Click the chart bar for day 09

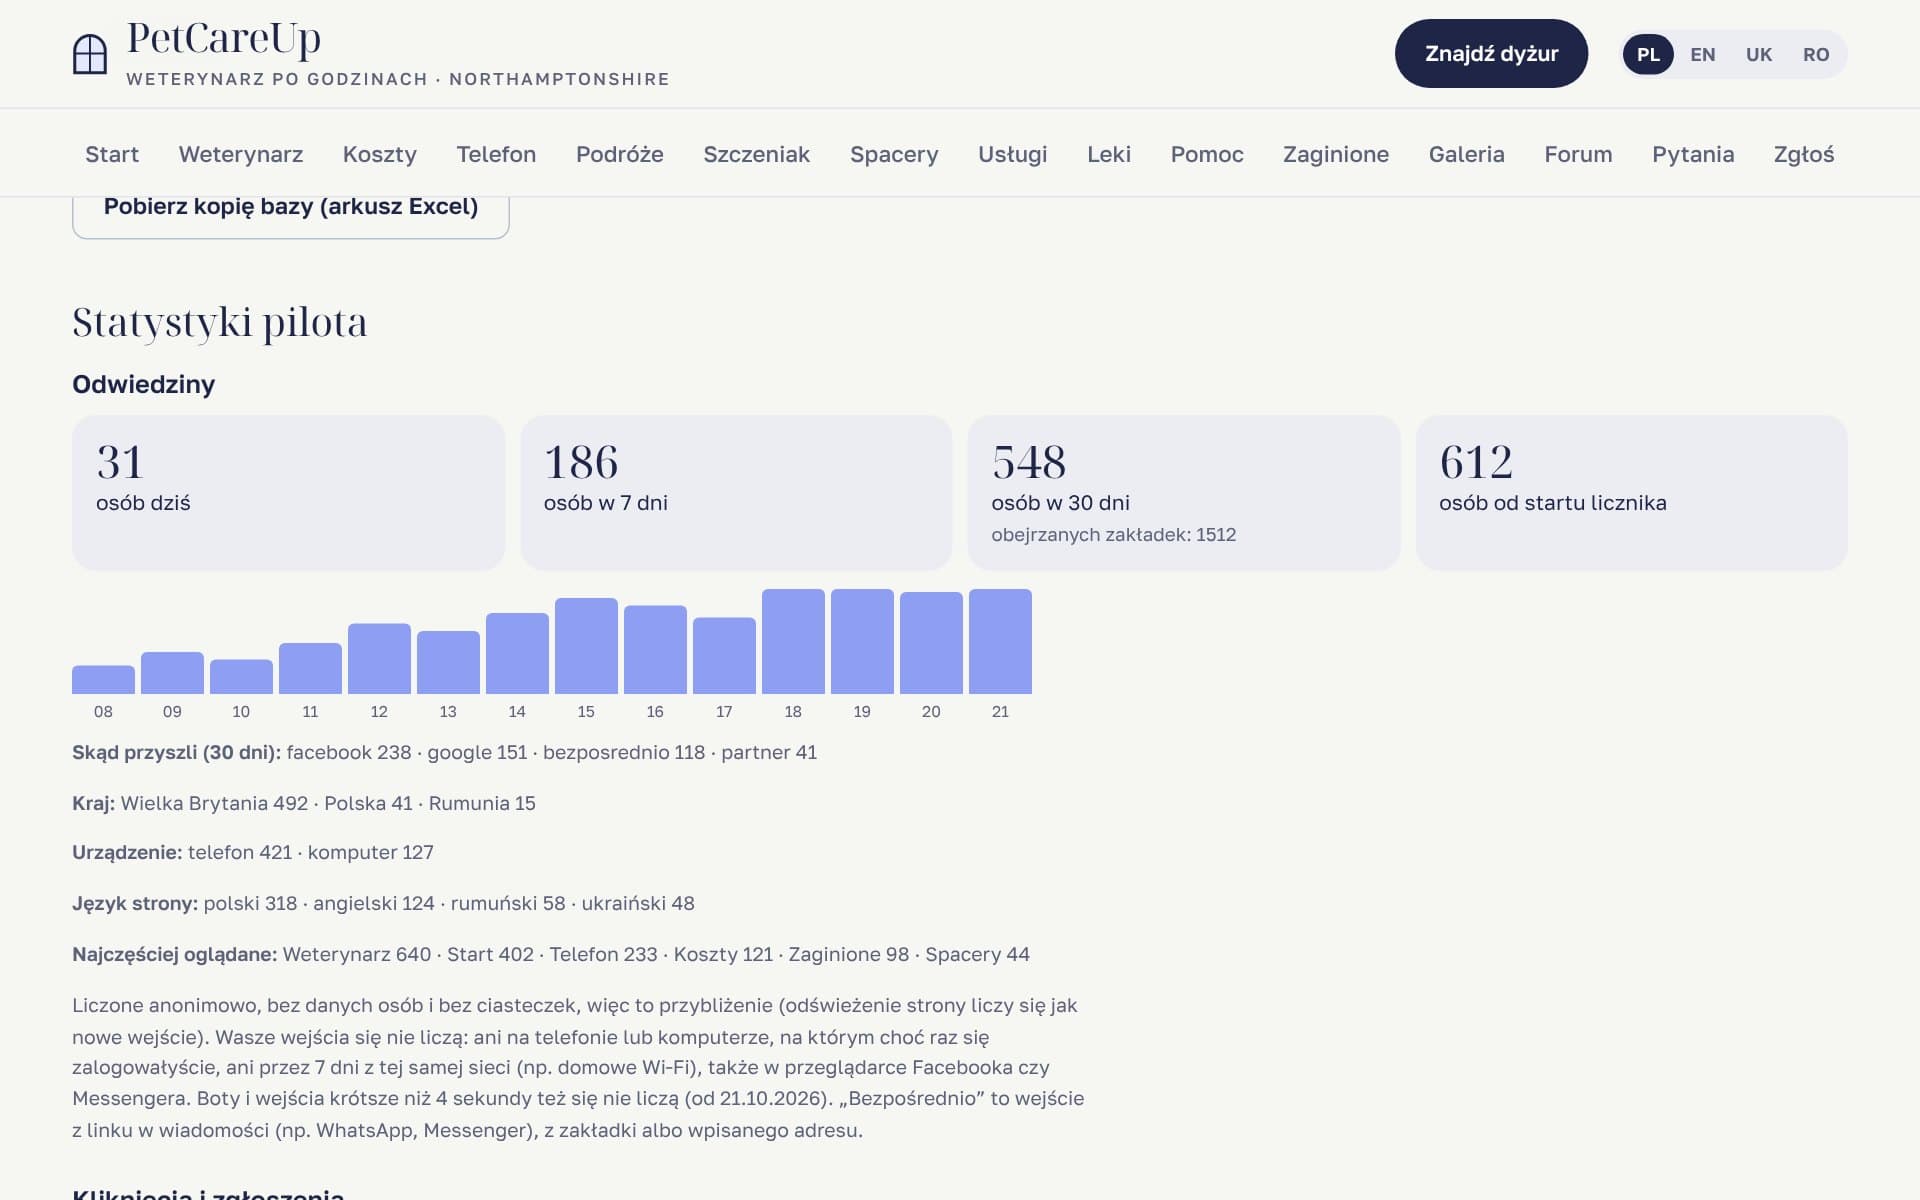(x=172, y=673)
